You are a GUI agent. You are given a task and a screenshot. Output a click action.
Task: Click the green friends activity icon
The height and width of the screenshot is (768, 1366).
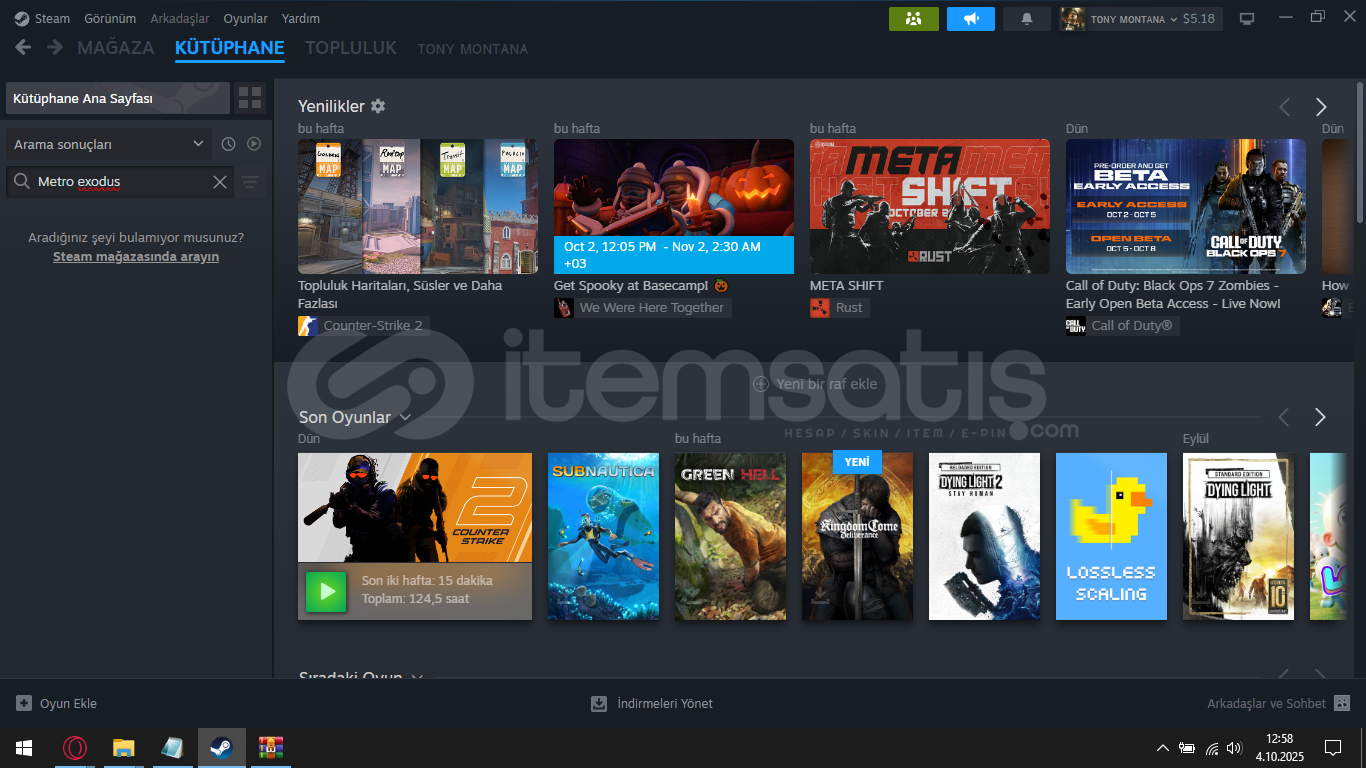[913, 19]
